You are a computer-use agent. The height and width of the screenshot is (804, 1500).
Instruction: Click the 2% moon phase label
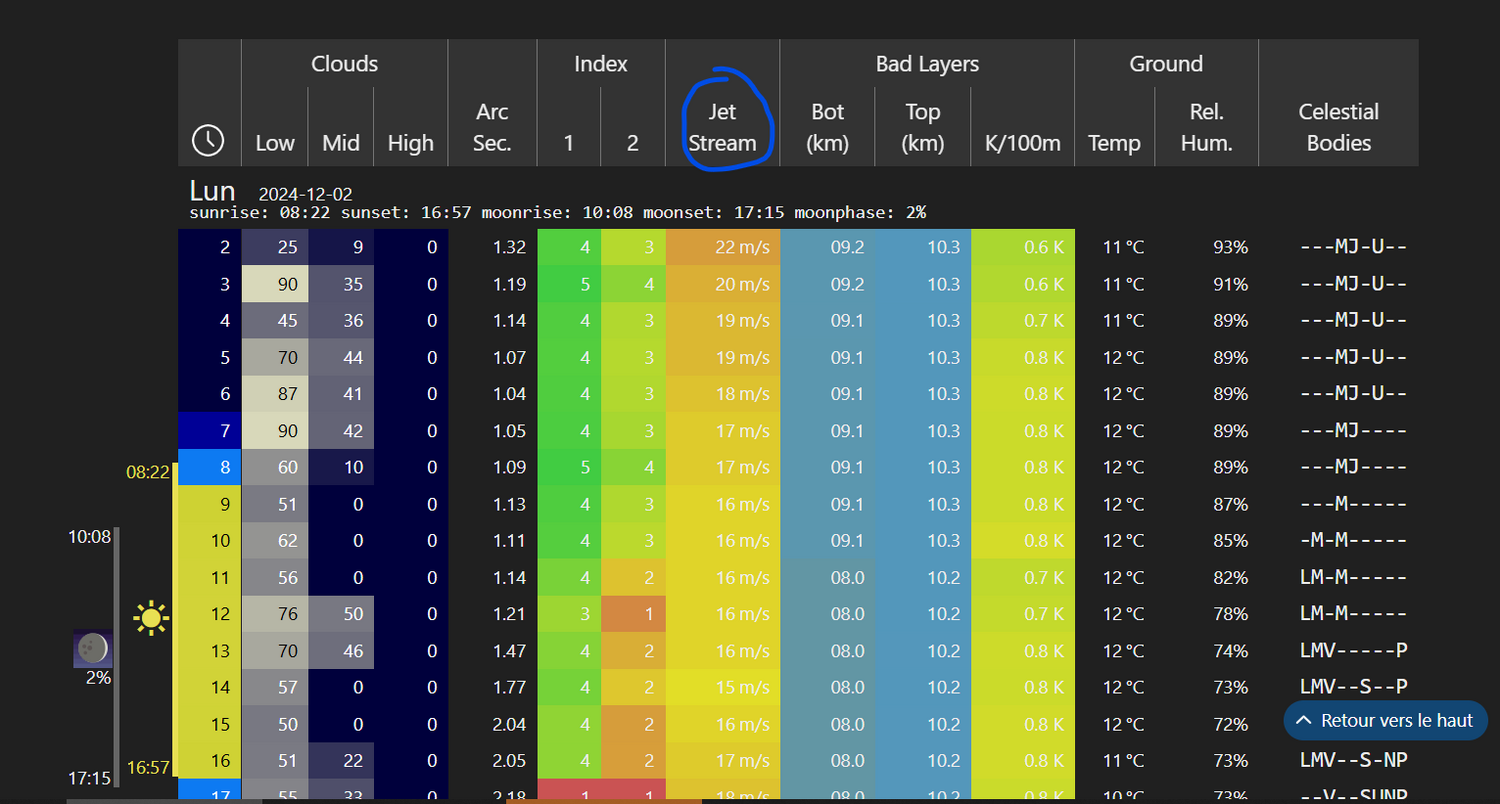(x=98, y=677)
